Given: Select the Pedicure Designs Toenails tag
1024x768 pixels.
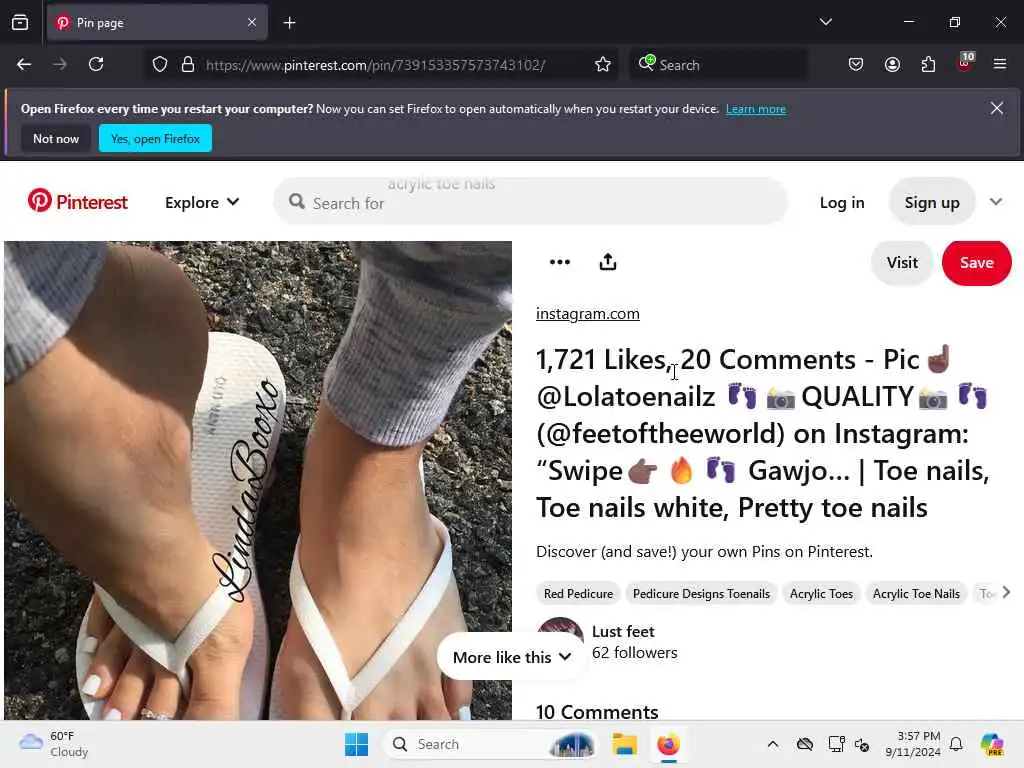Looking at the screenshot, I should pos(701,594).
